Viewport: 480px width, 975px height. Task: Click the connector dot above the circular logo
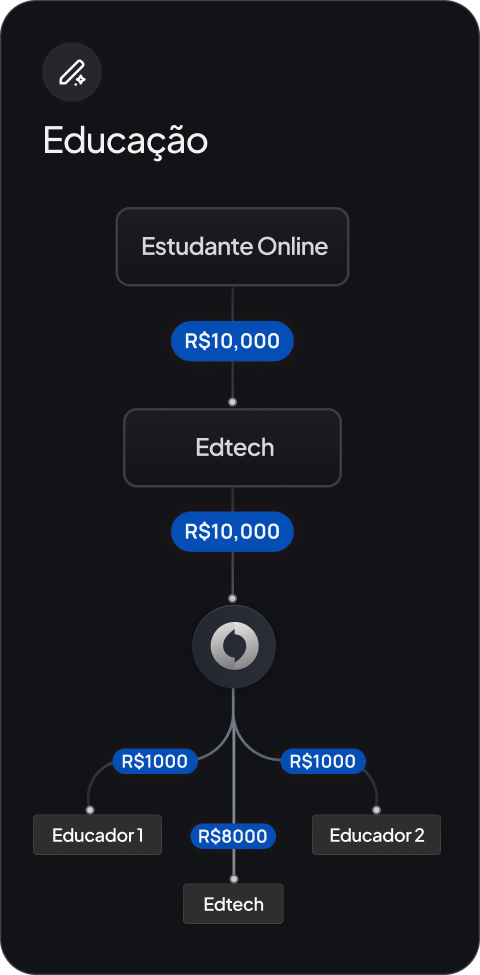pyautogui.click(x=233, y=598)
